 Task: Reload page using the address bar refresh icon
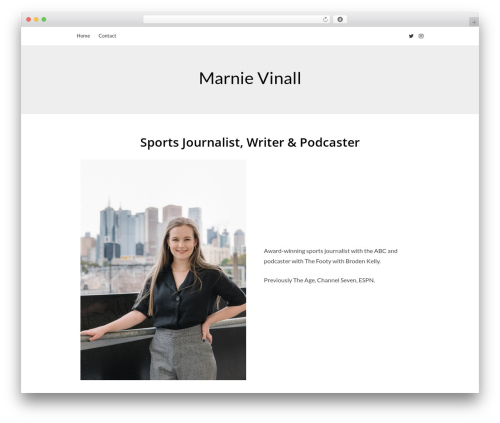point(325,20)
